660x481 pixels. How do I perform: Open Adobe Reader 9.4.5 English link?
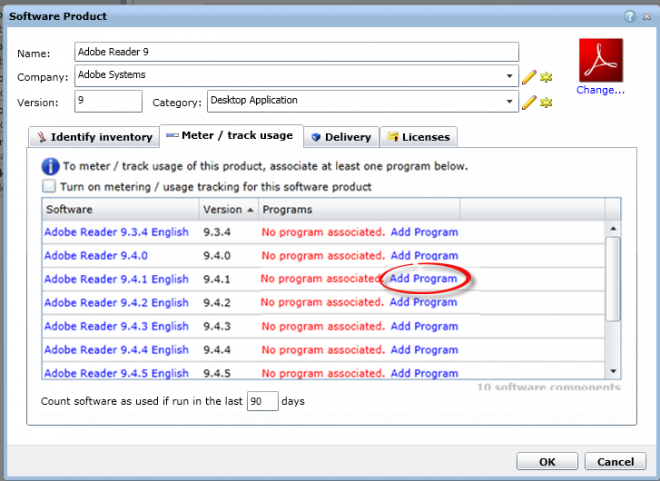point(116,373)
